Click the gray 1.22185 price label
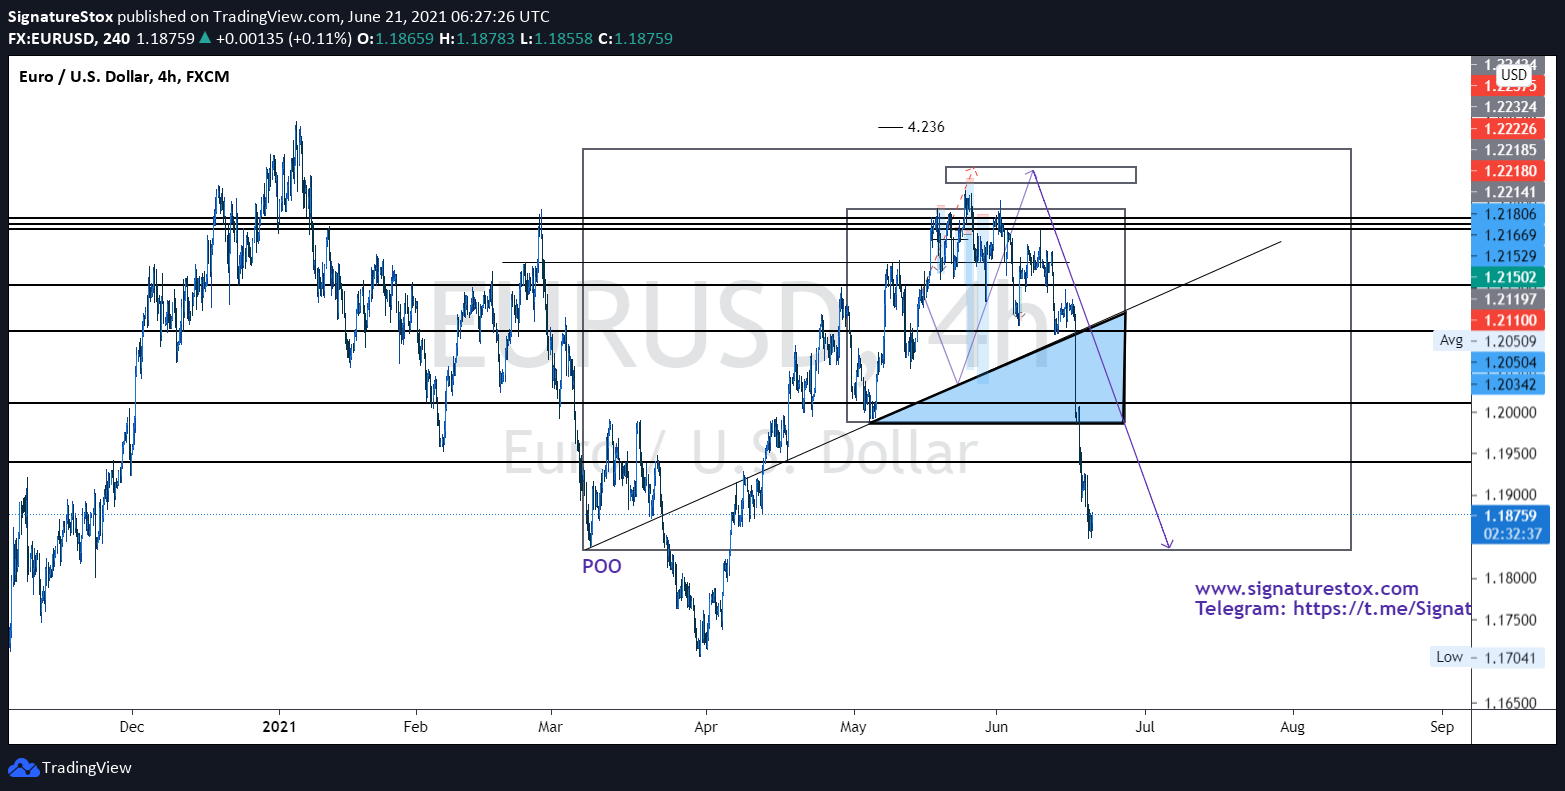The width and height of the screenshot is (1565, 791). click(x=1510, y=150)
